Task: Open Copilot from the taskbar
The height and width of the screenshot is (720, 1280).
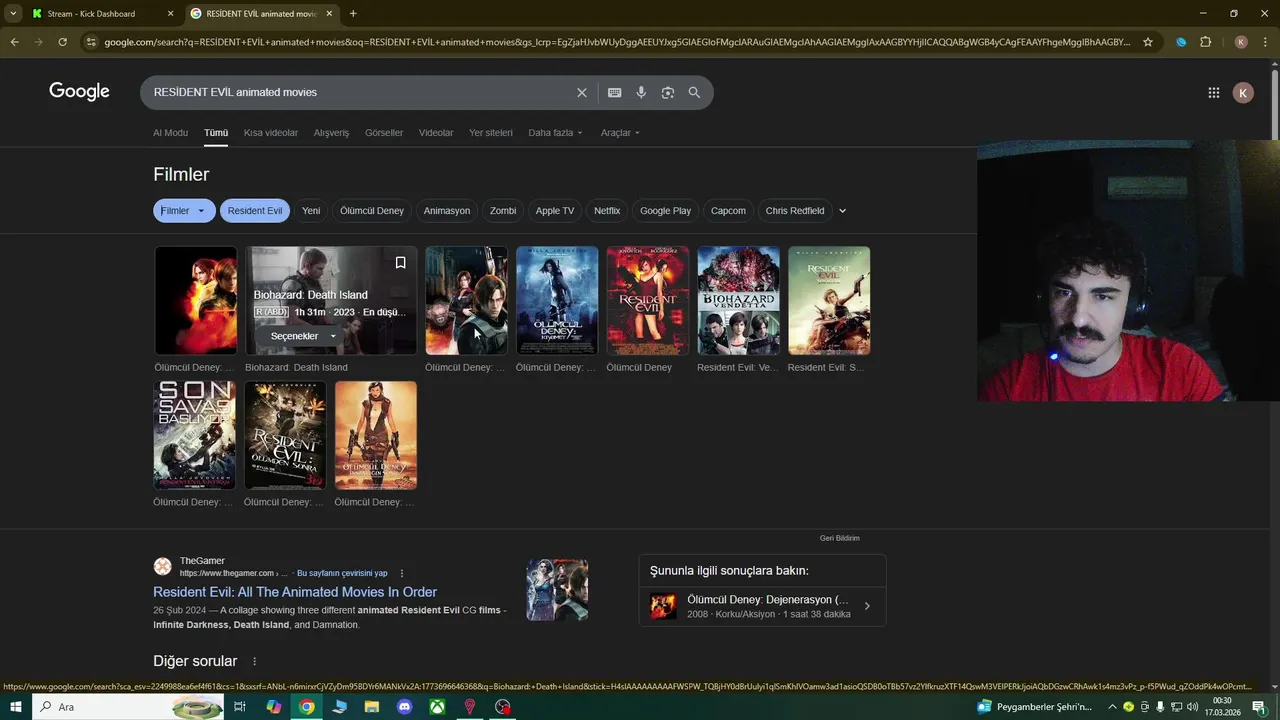Action: tap(273, 707)
